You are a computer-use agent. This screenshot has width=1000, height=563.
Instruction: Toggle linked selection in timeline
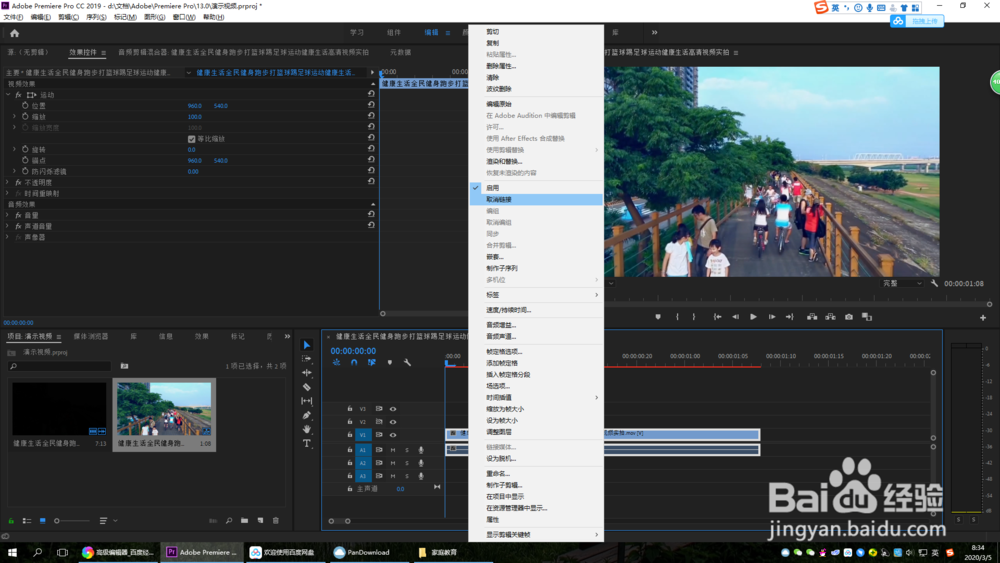tap(371, 362)
